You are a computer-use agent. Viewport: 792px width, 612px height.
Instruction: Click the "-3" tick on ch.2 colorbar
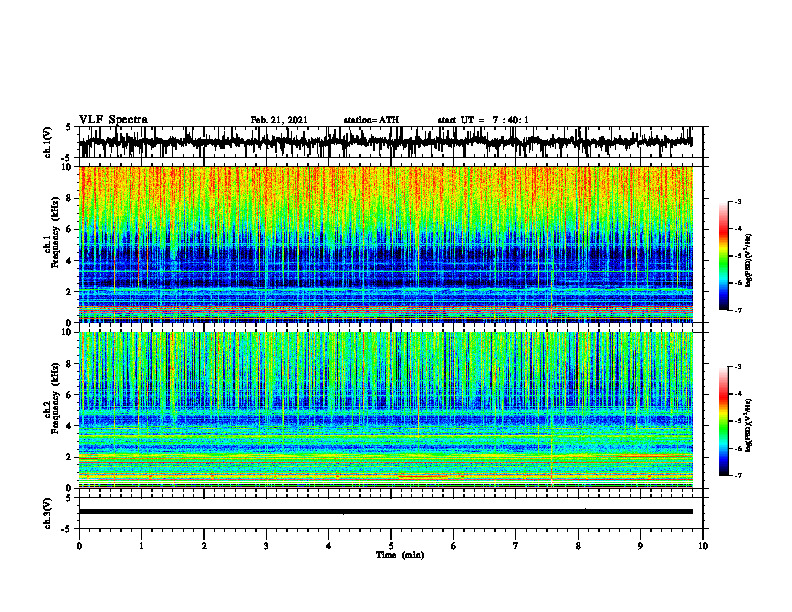(x=737, y=367)
